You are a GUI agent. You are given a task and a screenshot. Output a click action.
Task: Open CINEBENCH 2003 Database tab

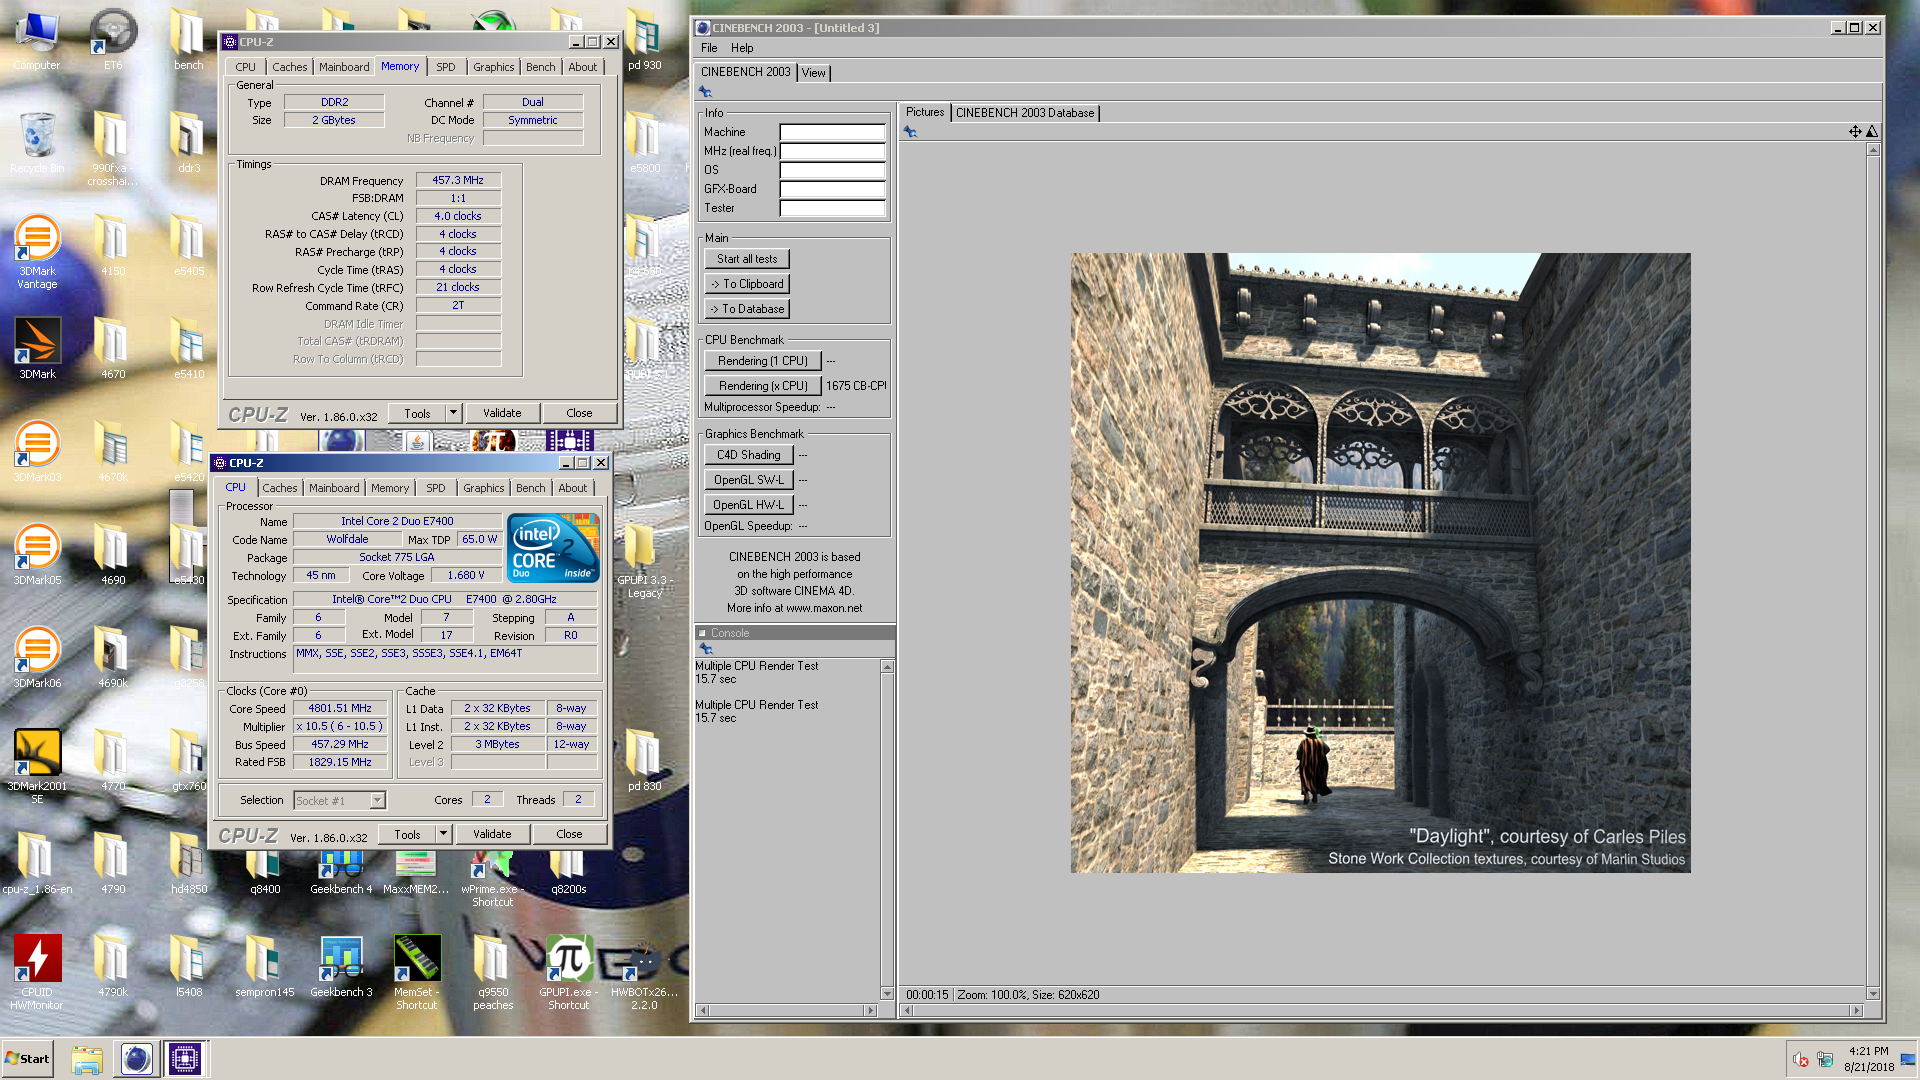click(x=1024, y=113)
